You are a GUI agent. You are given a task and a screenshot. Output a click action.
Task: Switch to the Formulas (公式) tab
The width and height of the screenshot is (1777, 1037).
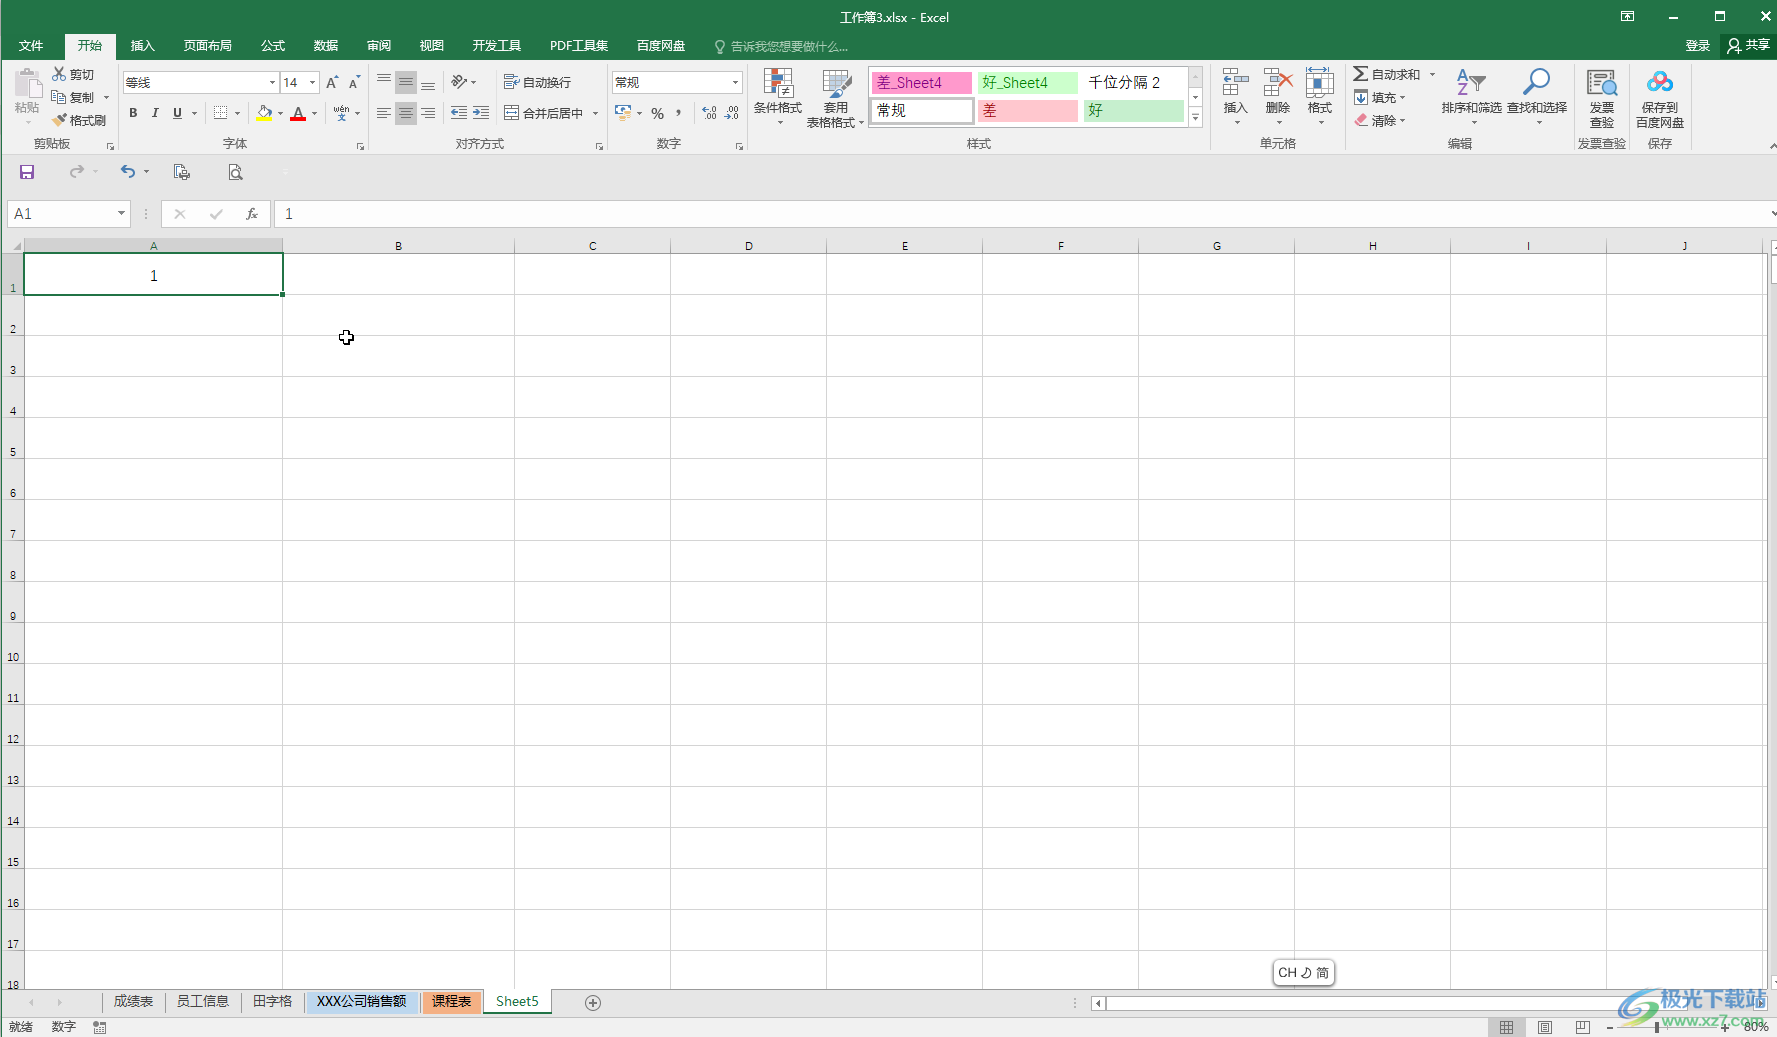(x=273, y=46)
